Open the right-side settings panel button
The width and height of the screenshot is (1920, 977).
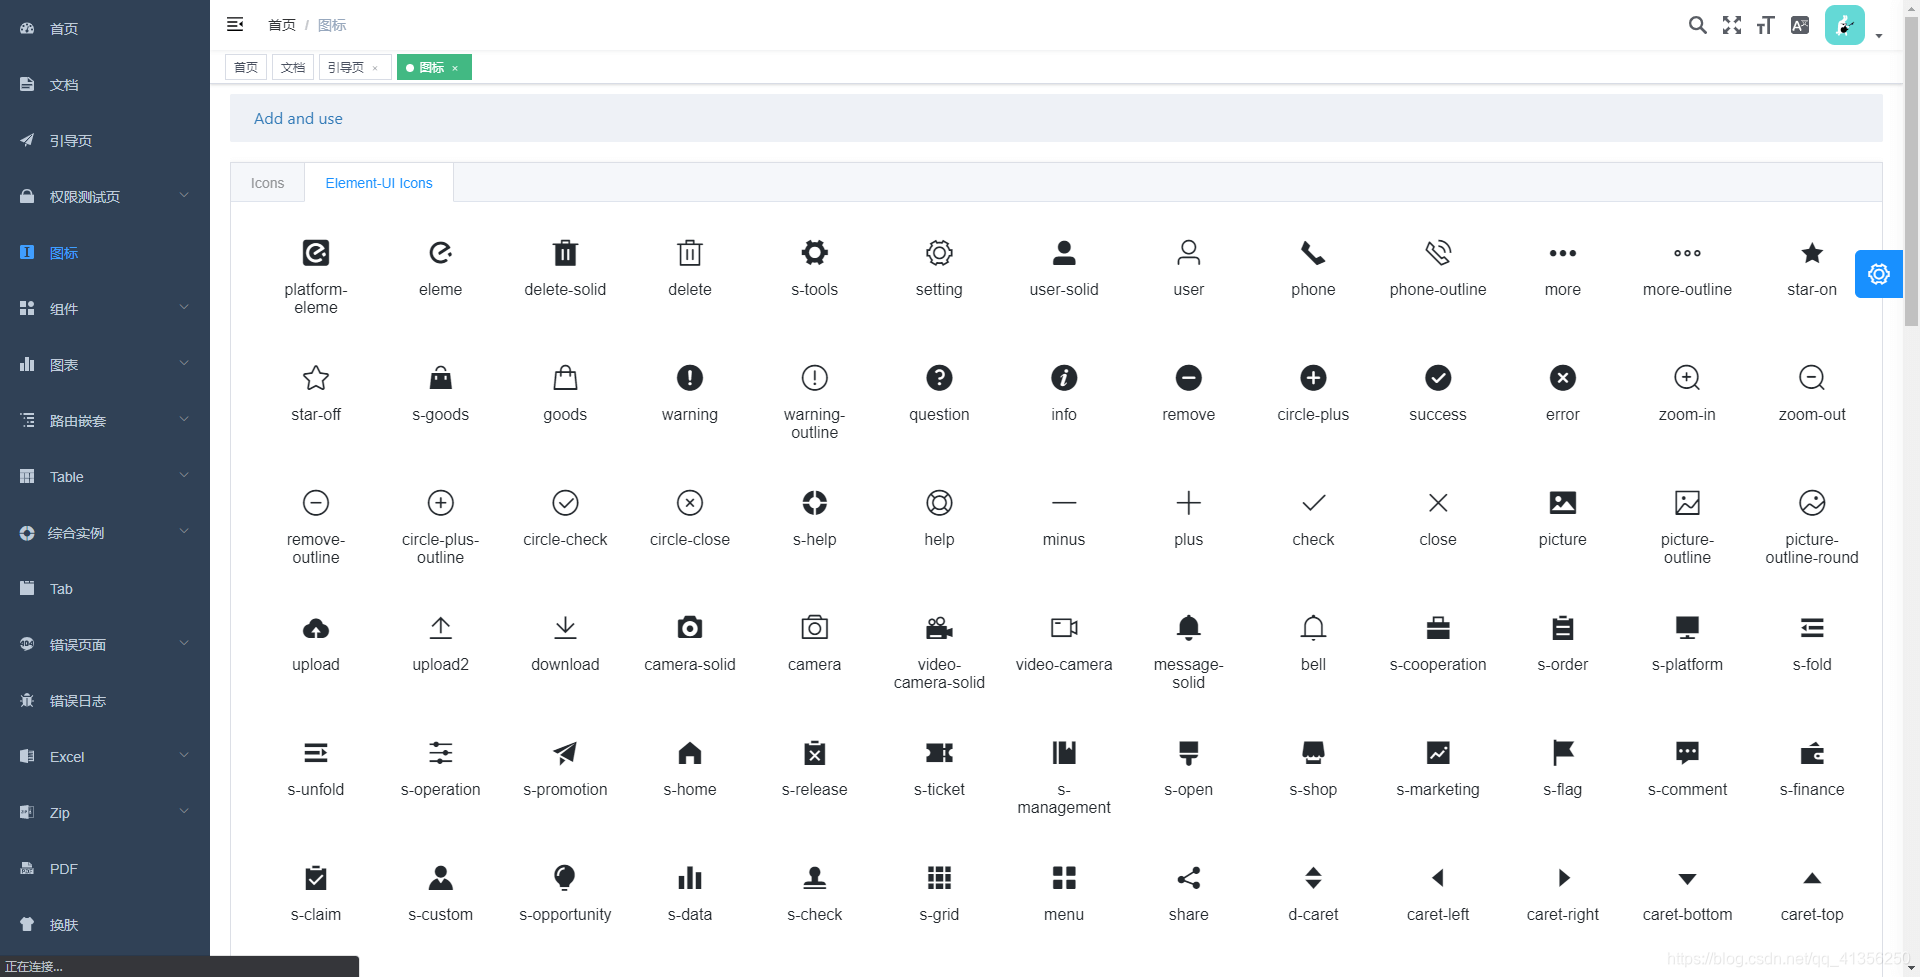tap(1879, 274)
